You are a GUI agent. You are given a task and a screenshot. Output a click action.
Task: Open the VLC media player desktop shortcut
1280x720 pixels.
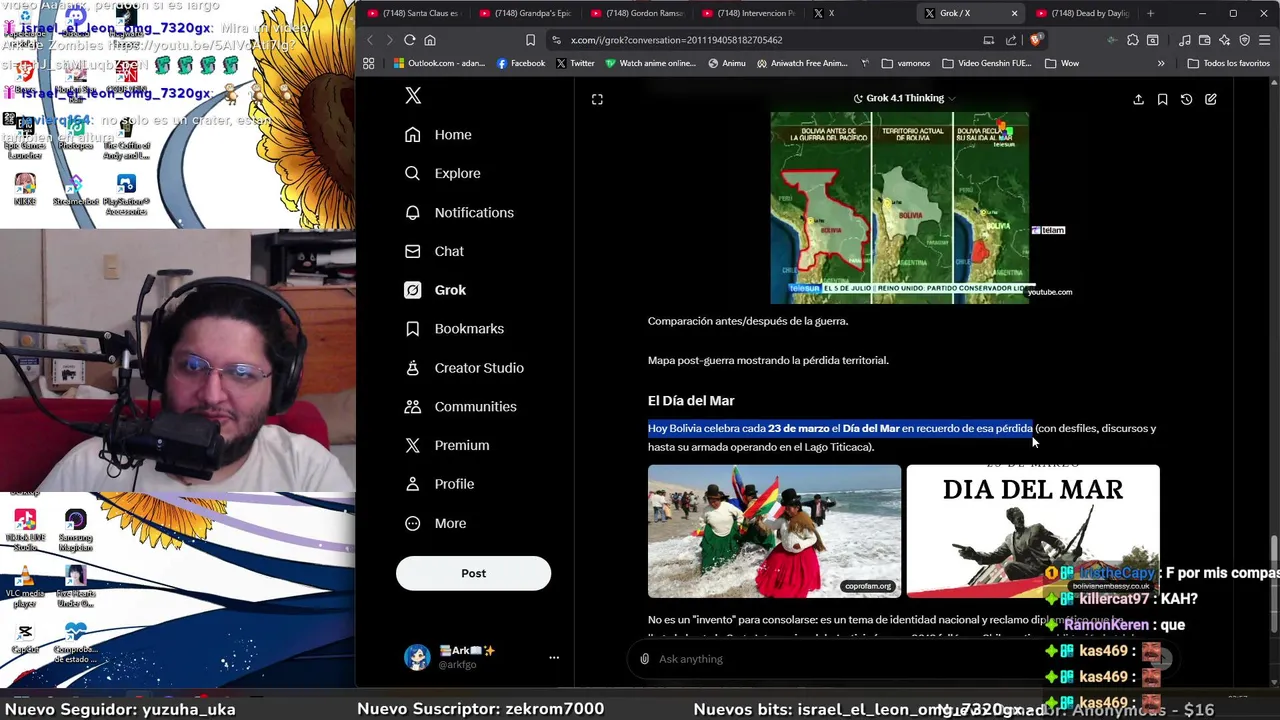coord(25,588)
